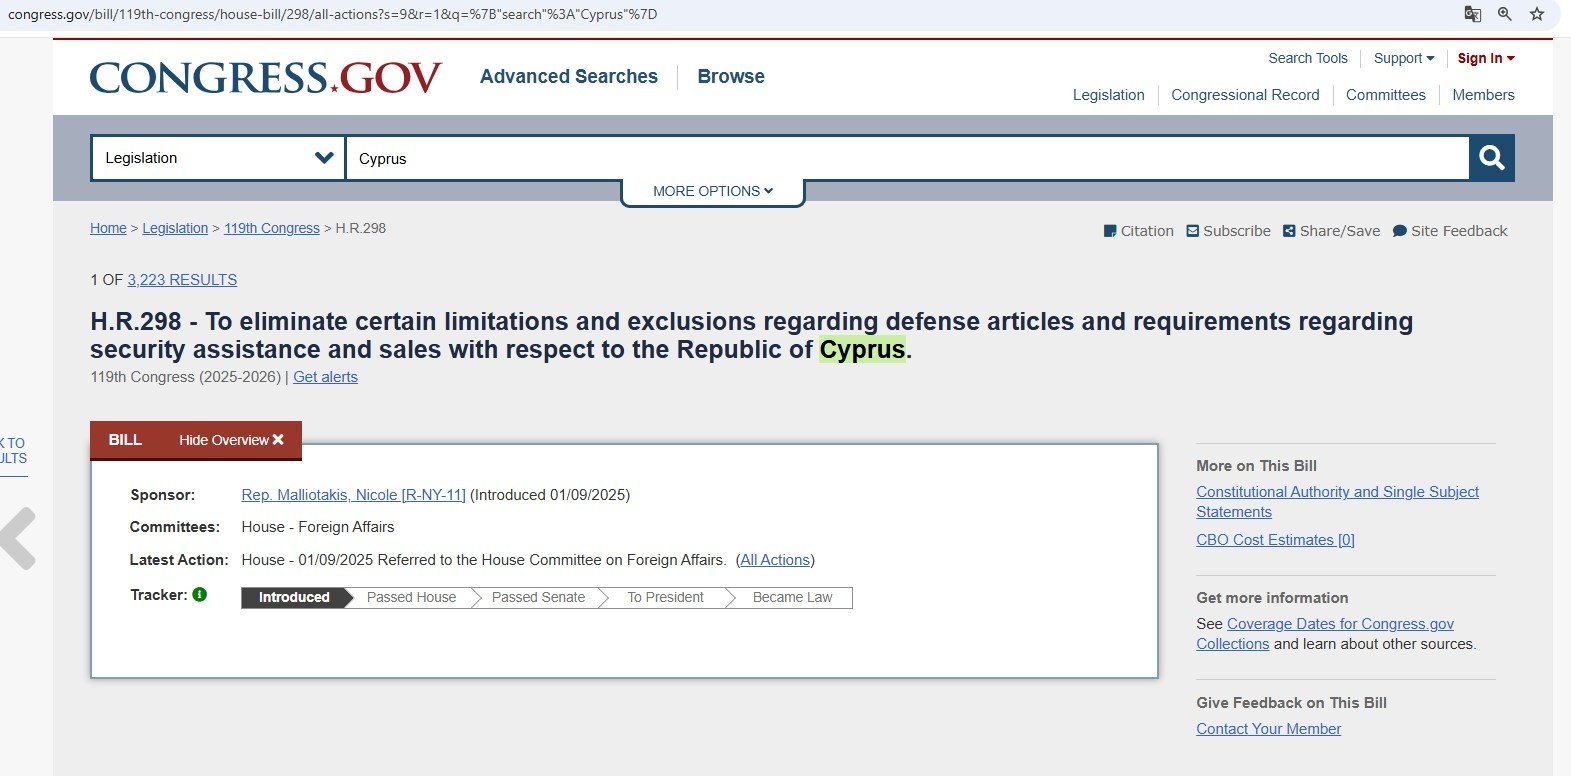Open the Support dropdown menu

1403,58
